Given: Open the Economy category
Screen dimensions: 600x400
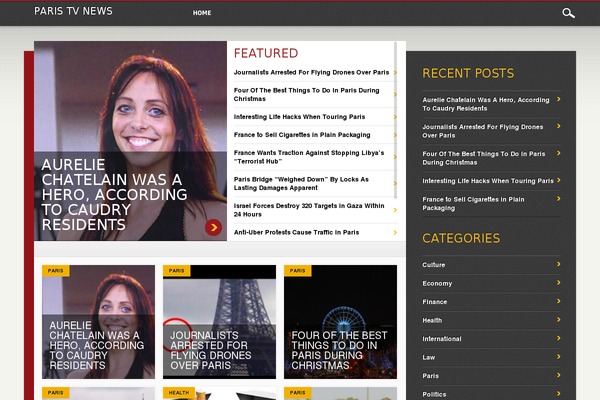Looking at the screenshot, I should click(437, 283).
